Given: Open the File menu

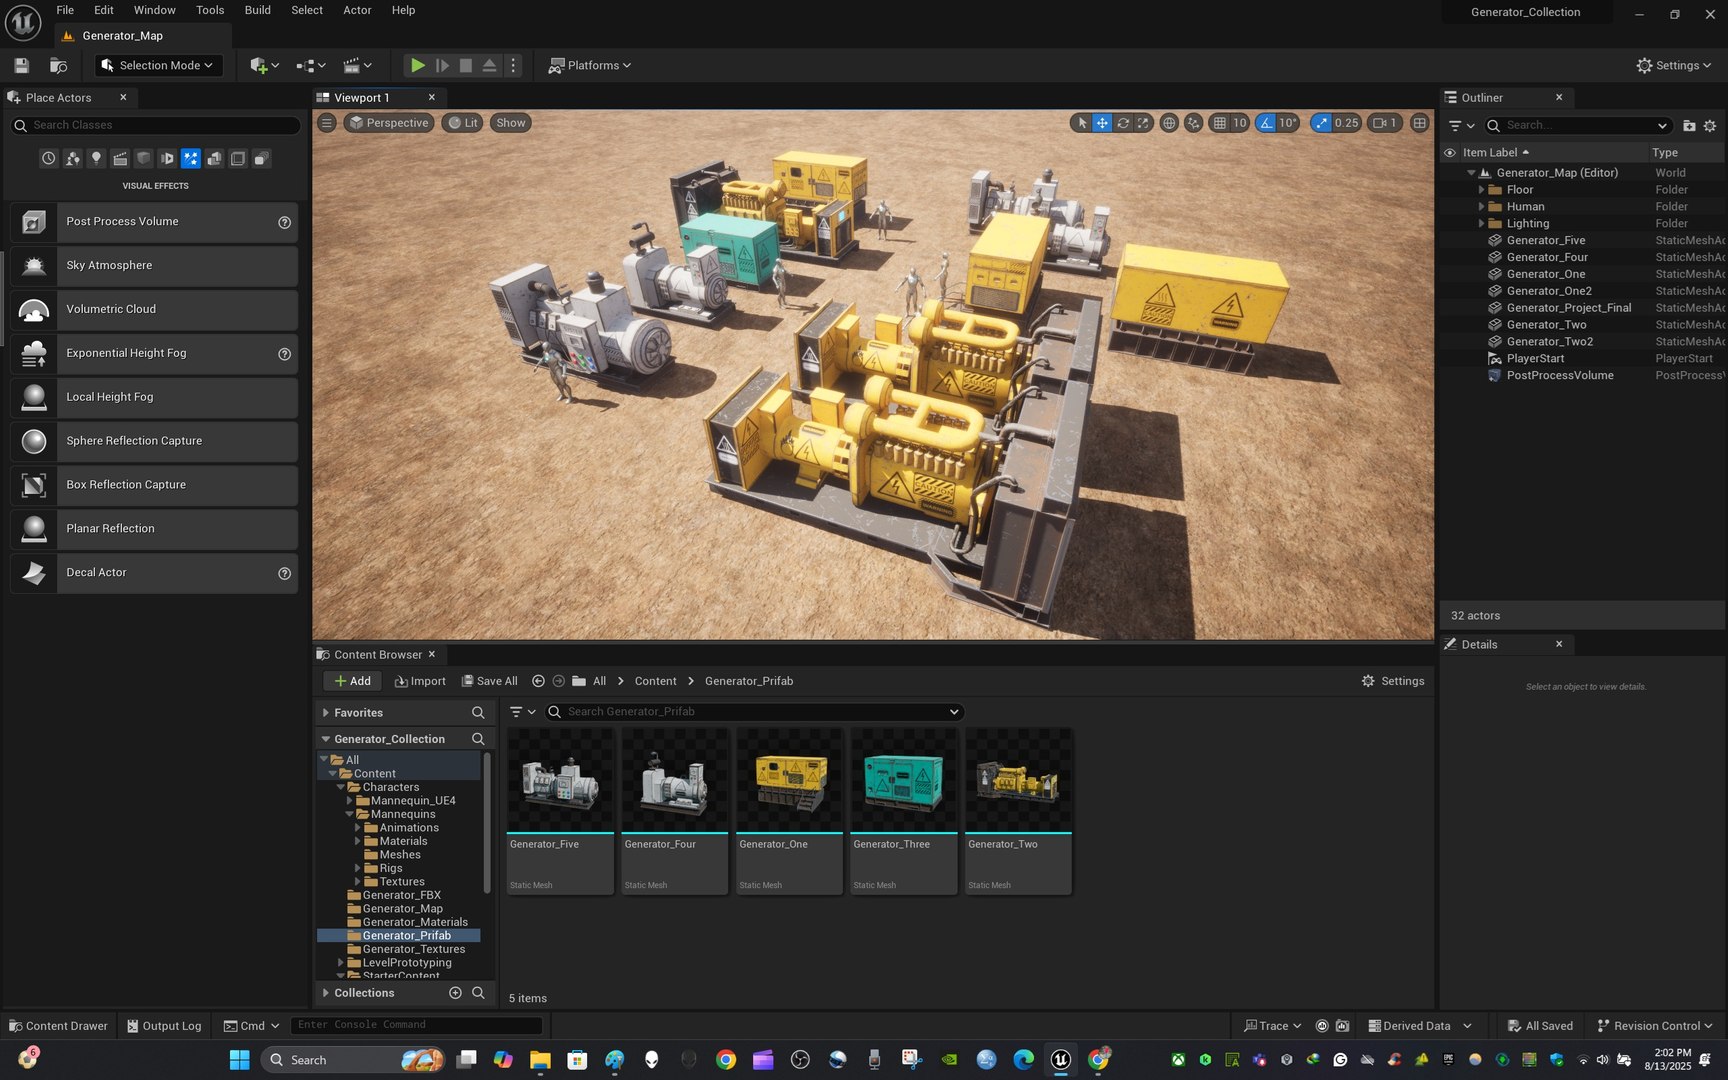Looking at the screenshot, I should 65,10.
